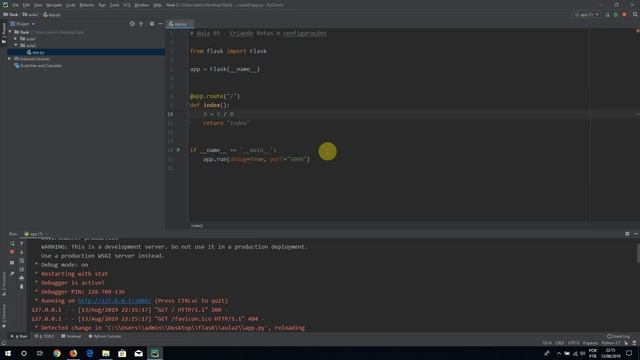Open the Help menu

pyautogui.click(x=158, y=5)
